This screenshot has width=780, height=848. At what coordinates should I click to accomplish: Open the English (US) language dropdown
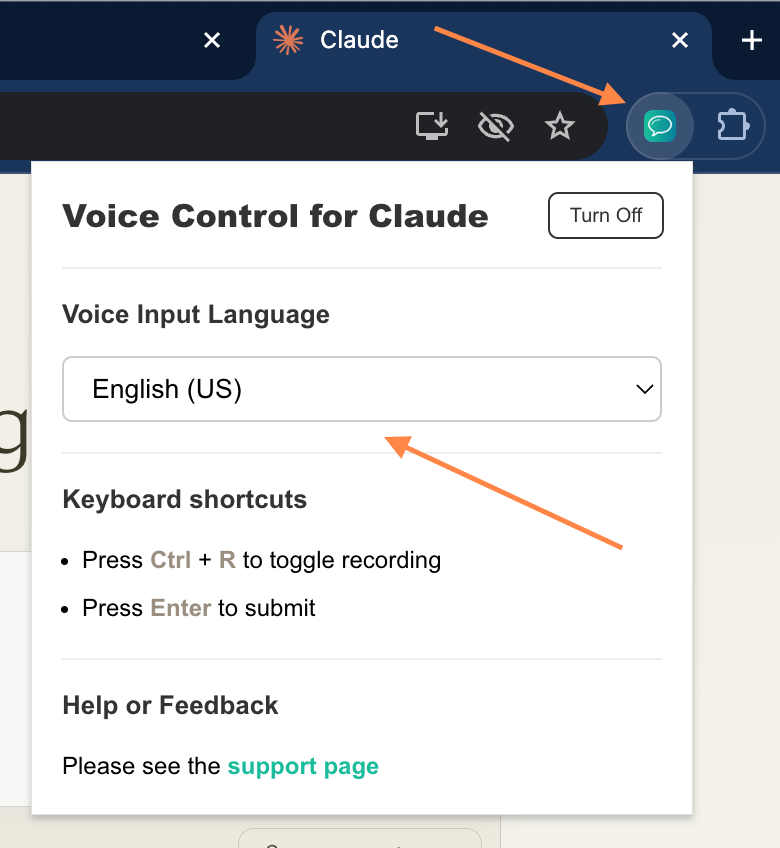point(360,389)
